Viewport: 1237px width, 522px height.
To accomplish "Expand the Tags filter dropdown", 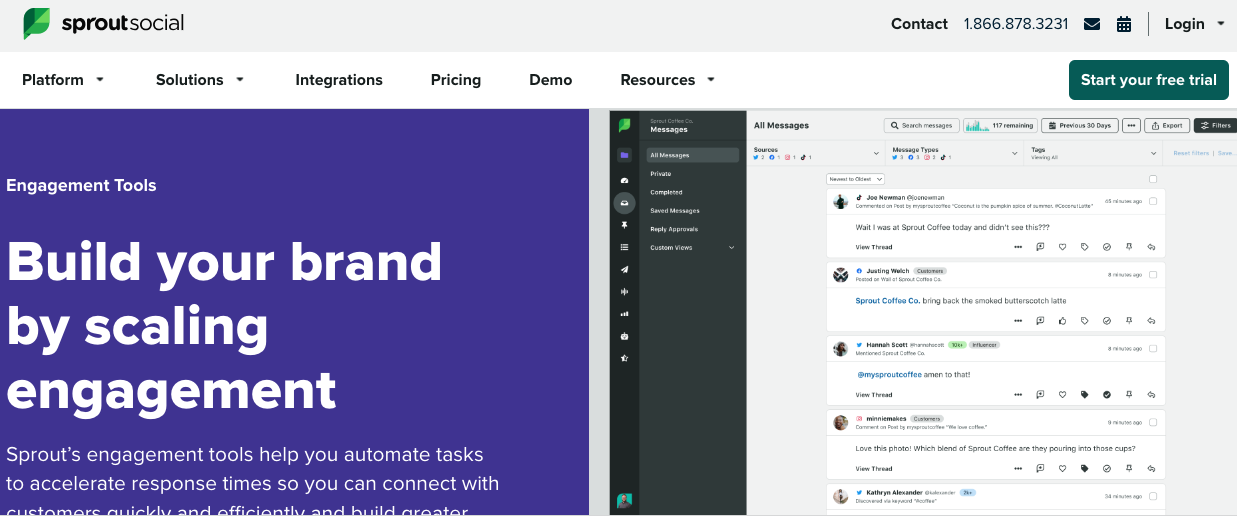I will pyautogui.click(x=1154, y=154).
